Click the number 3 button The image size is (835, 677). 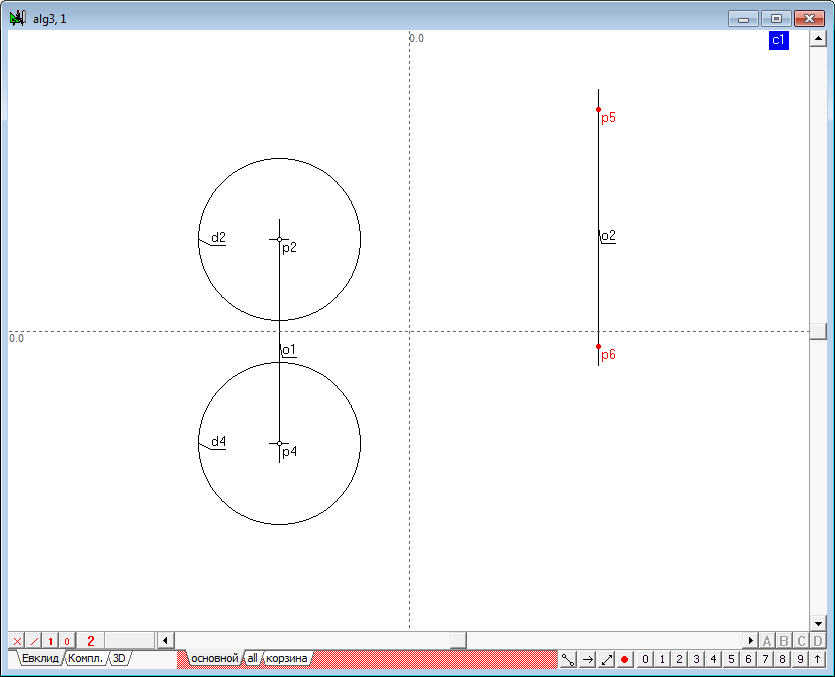[x=696, y=659]
